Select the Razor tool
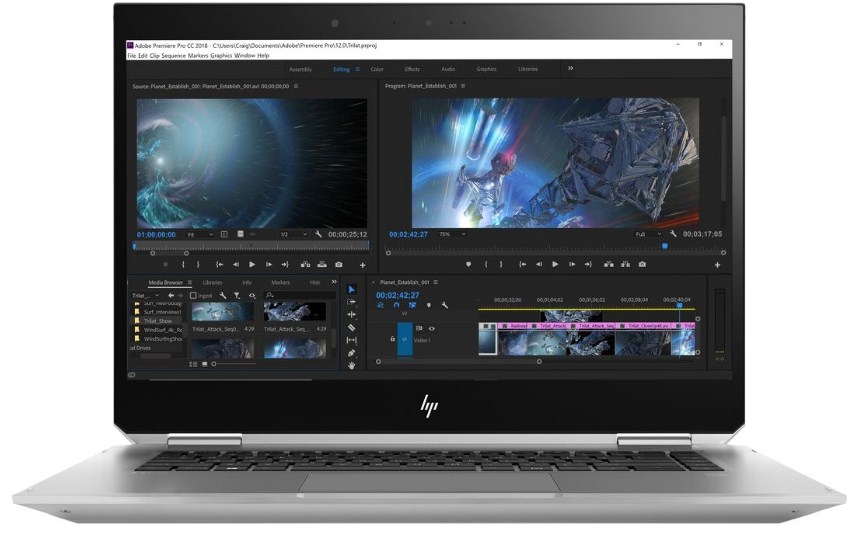Viewport: 852px width, 534px height. (351, 327)
